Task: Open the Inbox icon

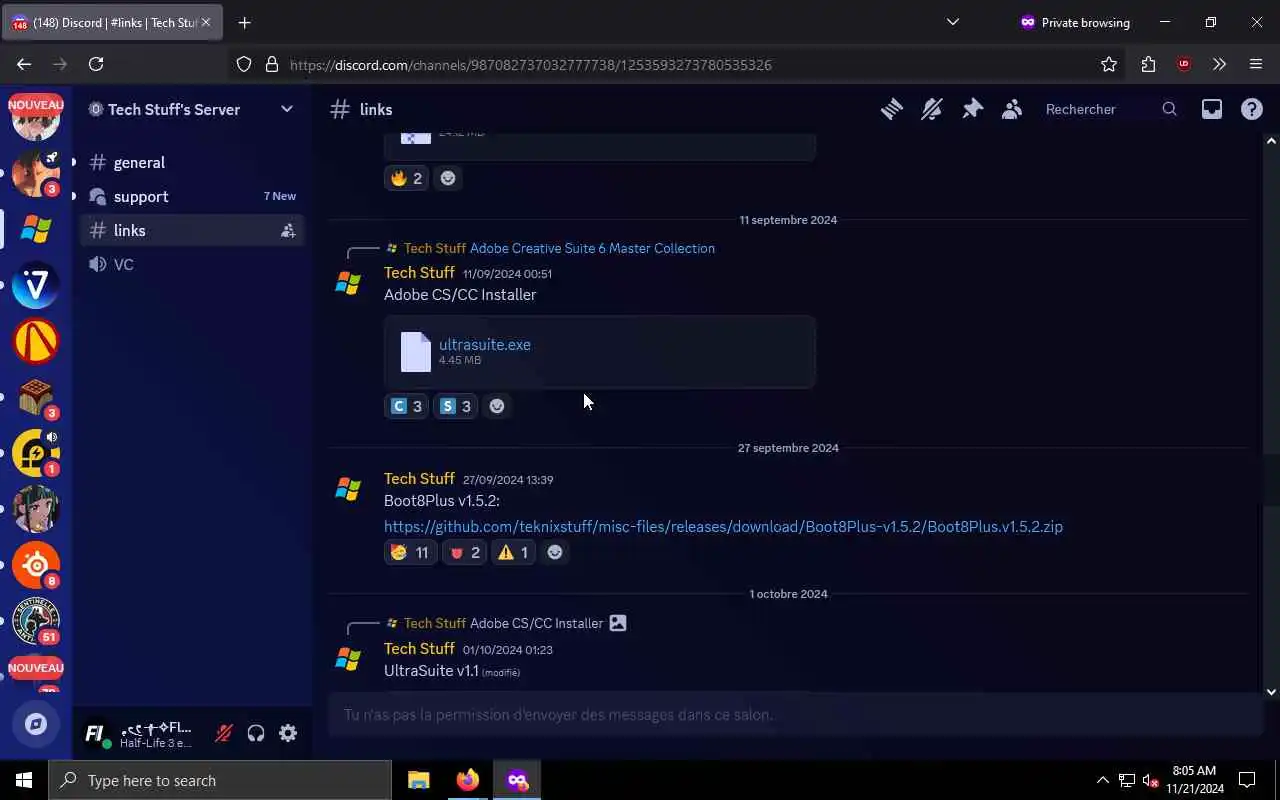Action: [1212, 110]
